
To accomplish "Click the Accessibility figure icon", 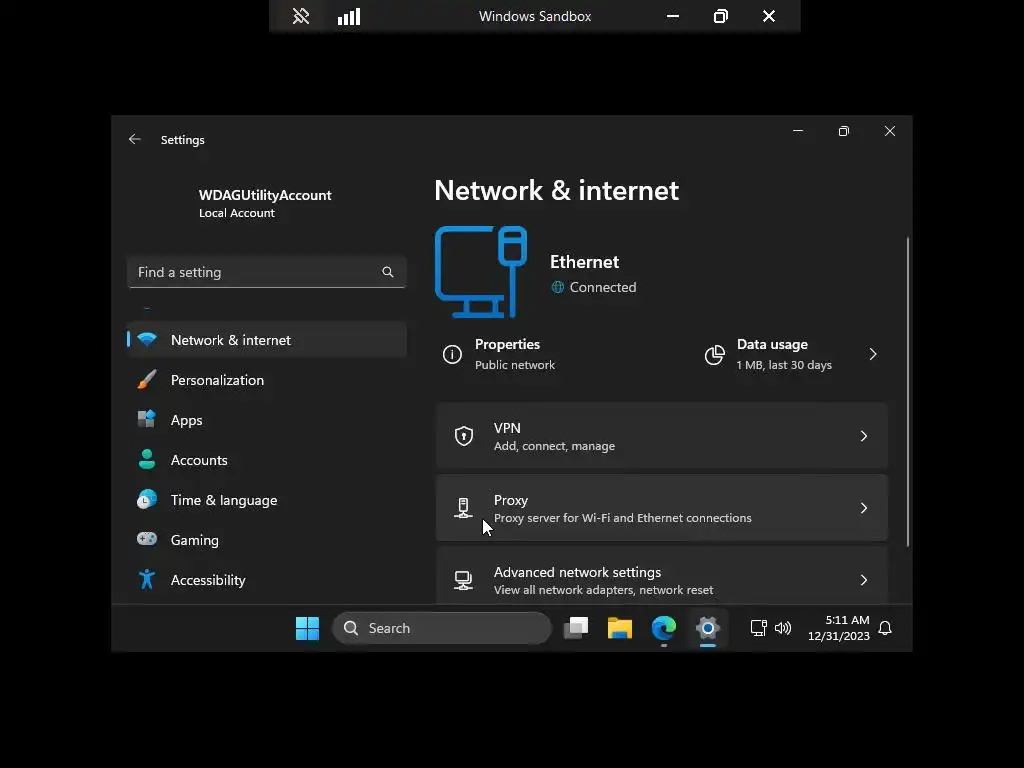I will pos(147,579).
